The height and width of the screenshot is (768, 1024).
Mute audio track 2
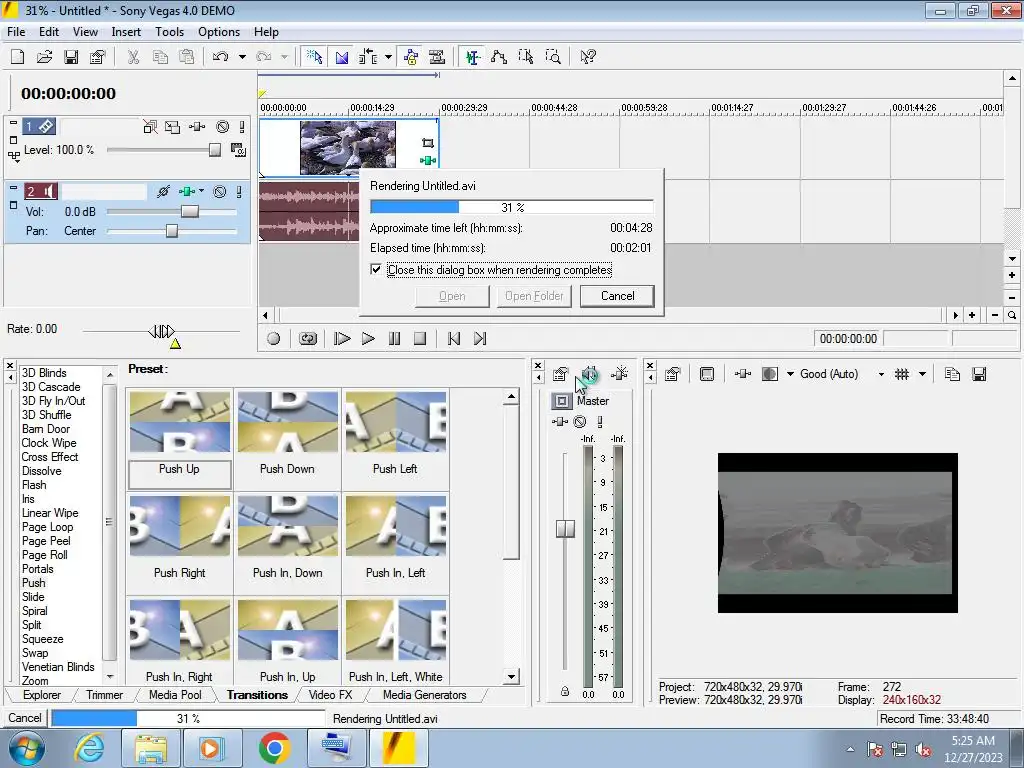point(220,192)
